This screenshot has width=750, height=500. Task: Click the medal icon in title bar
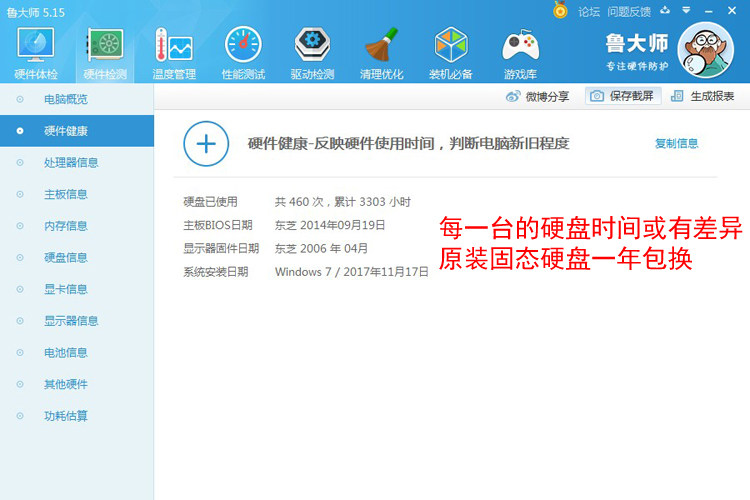coord(560,10)
